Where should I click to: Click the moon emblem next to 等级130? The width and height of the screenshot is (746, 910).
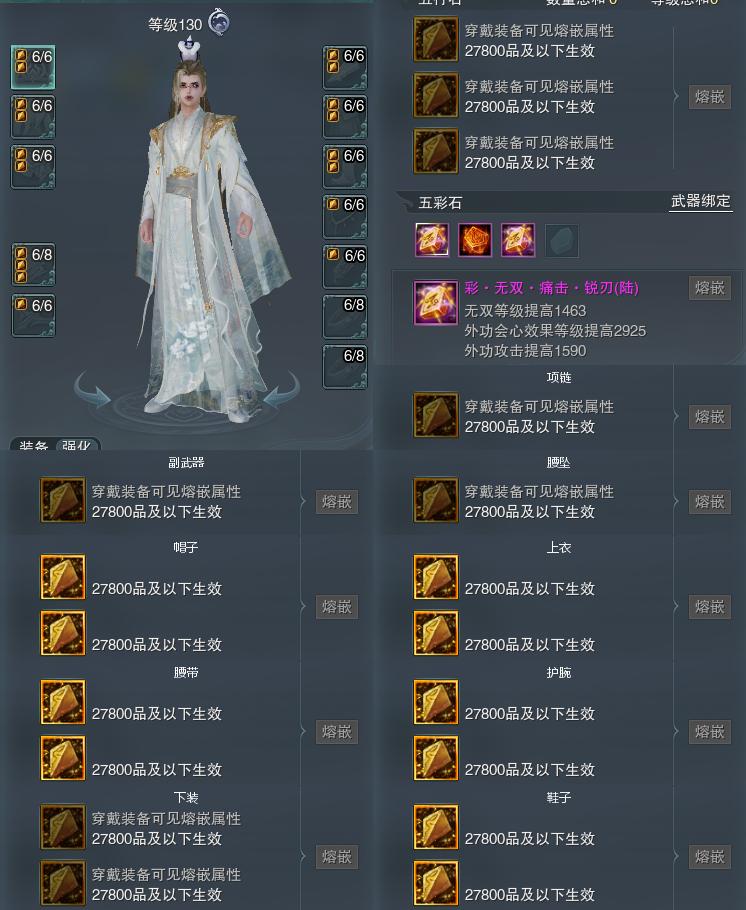pyautogui.click(x=219, y=22)
